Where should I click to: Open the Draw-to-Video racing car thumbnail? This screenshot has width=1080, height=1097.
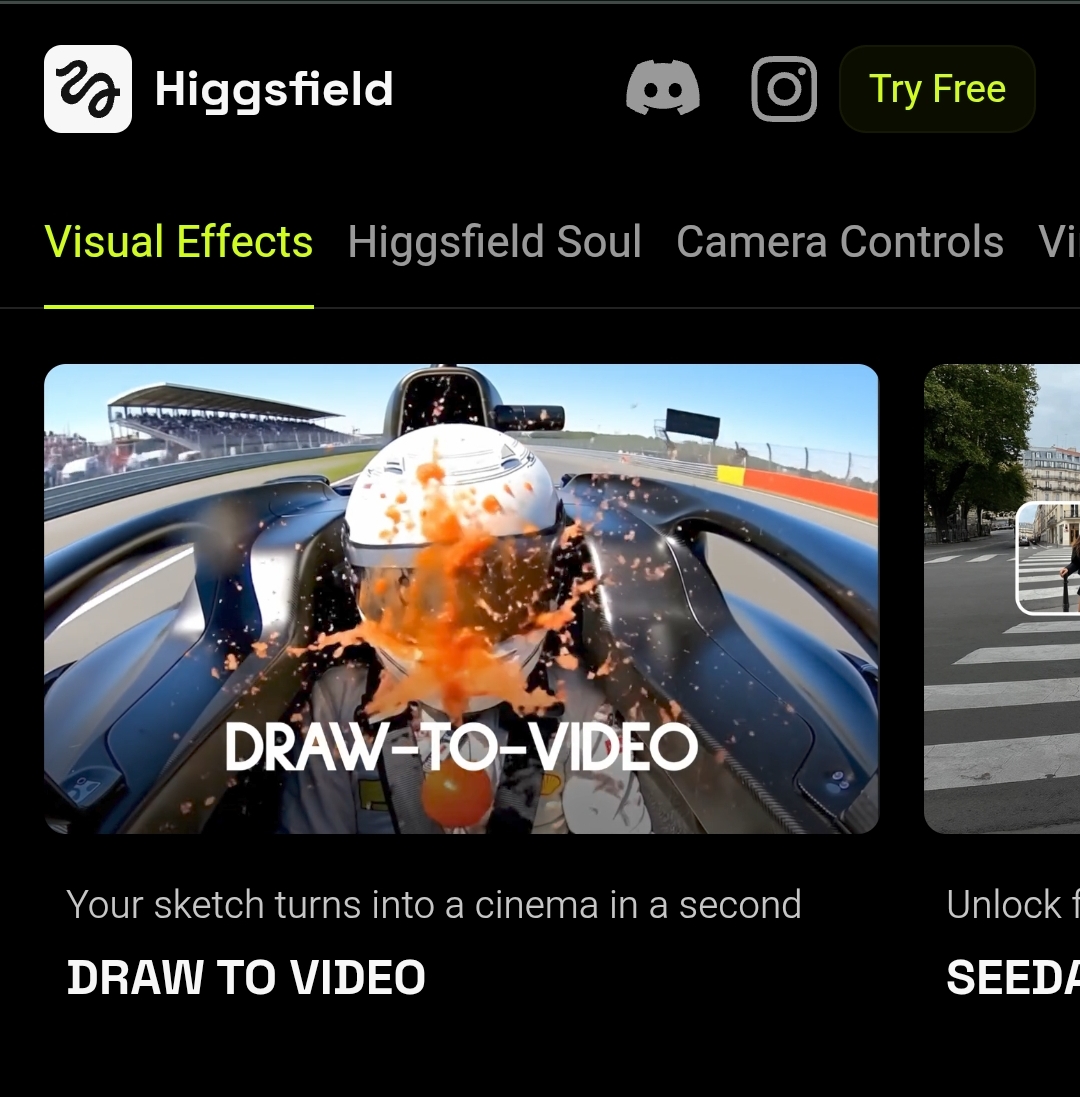tap(461, 599)
